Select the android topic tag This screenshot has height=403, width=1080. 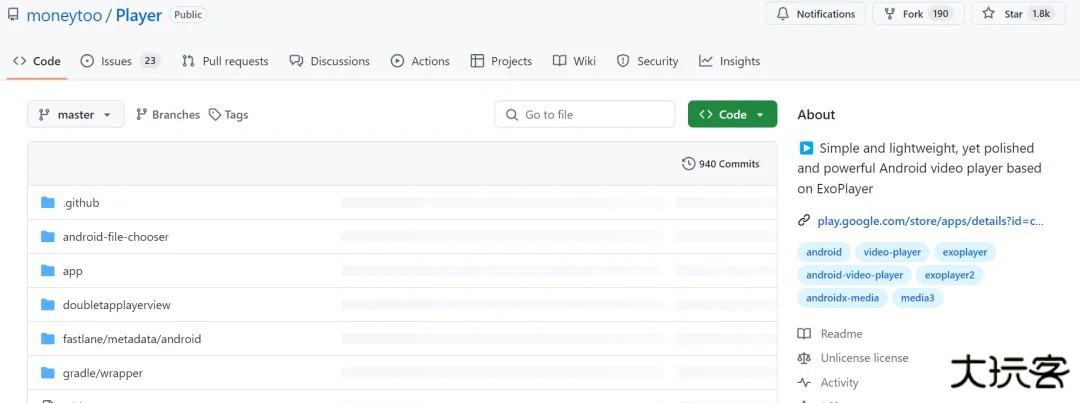click(x=824, y=252)
